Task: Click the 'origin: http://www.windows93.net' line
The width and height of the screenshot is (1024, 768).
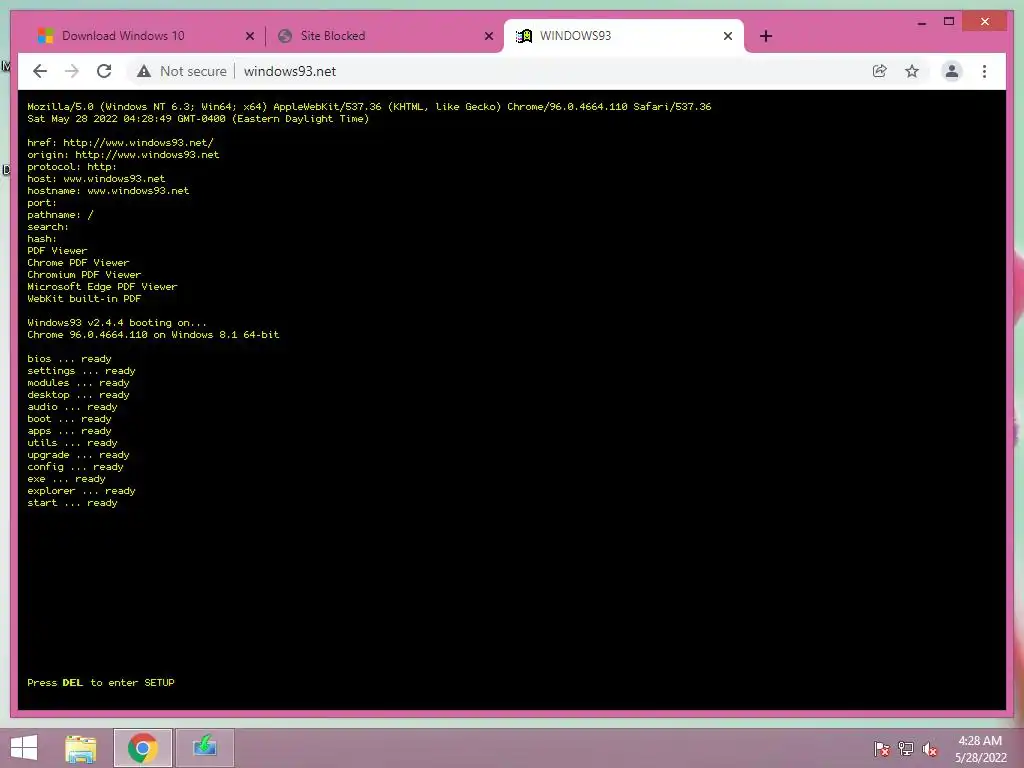Action: (x=123, y=155)
